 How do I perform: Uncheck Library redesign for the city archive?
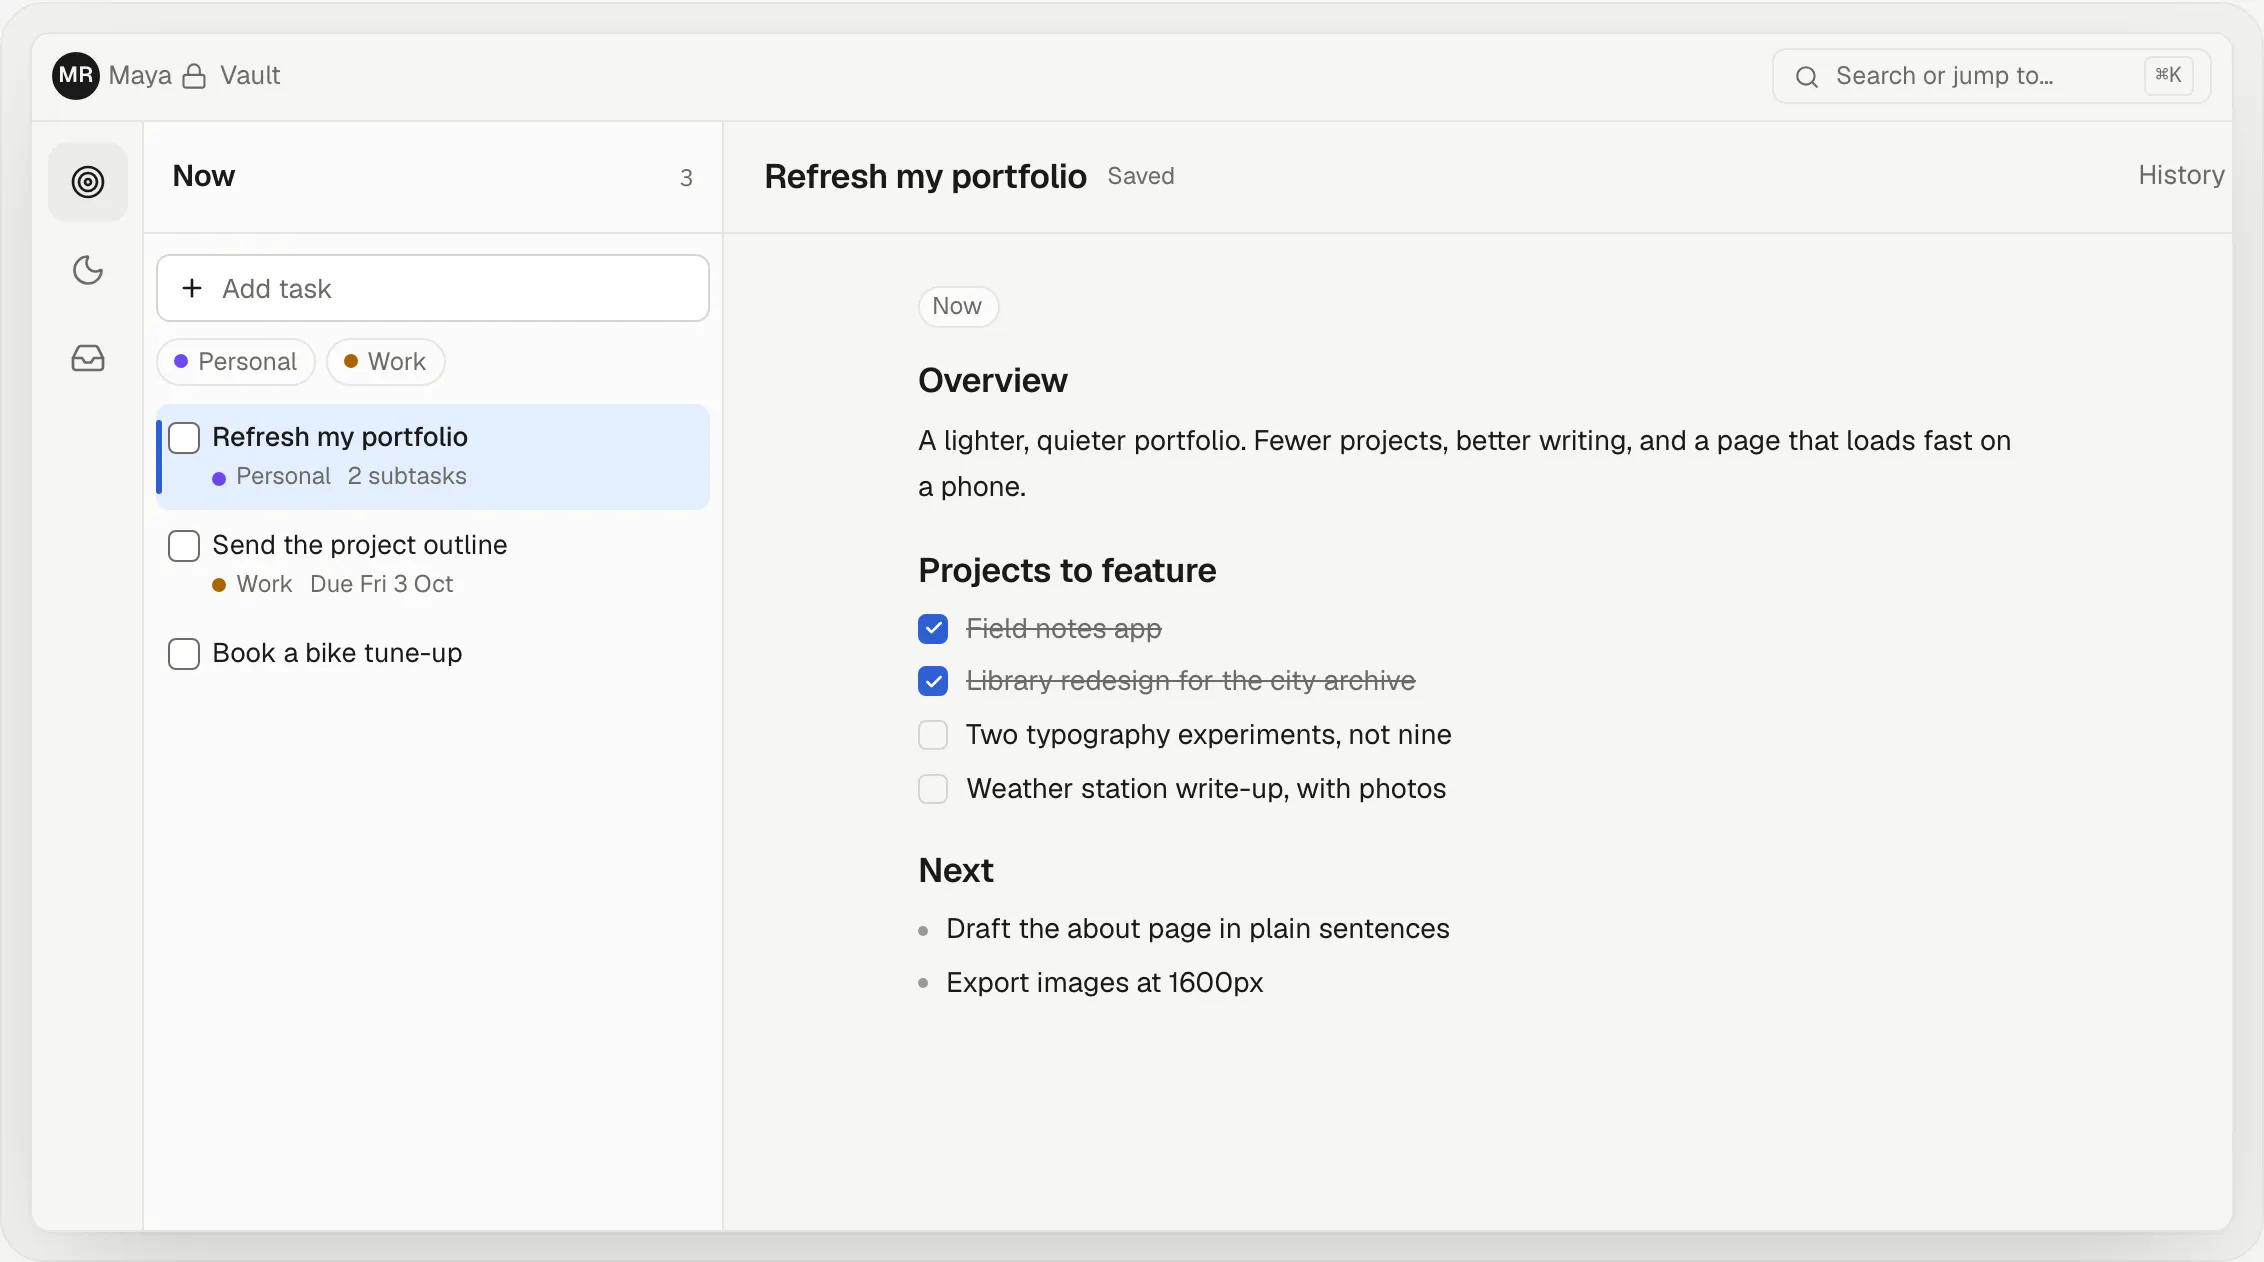(x=933, y=681)
